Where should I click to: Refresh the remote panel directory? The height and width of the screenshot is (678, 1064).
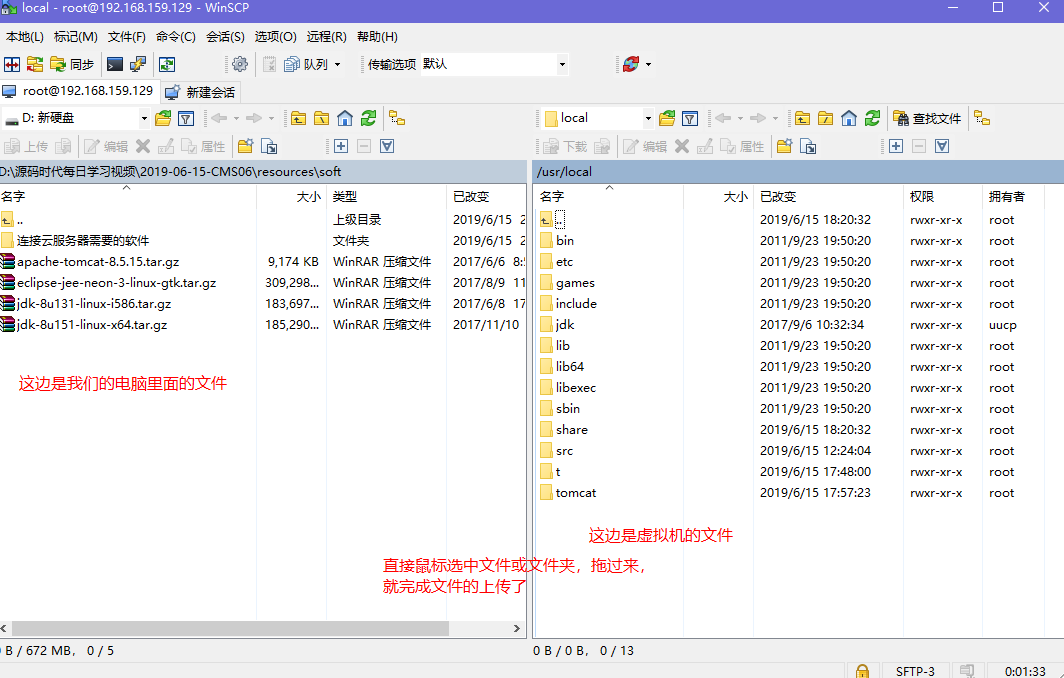[x=872, y=119]
